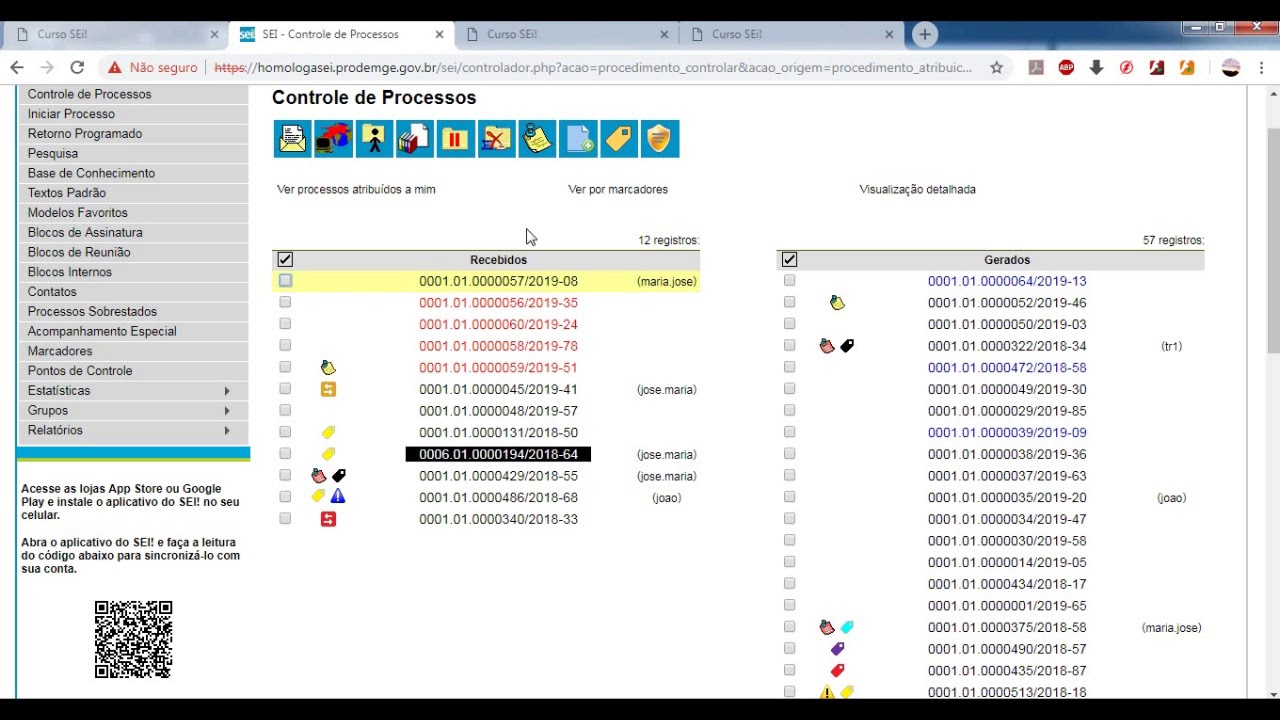Click the red tag on process 0001.01.0000435/2018-87

(837, 671)
